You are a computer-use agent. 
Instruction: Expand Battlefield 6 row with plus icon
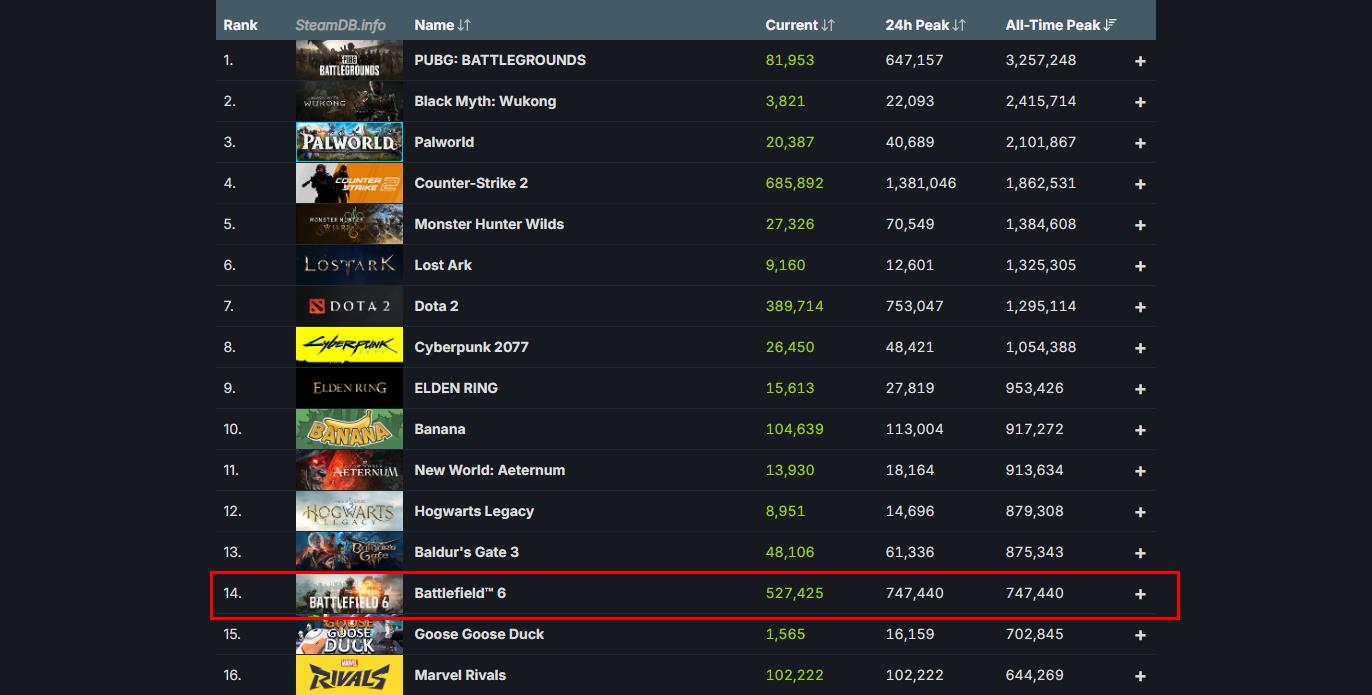tap(1140, 594)
